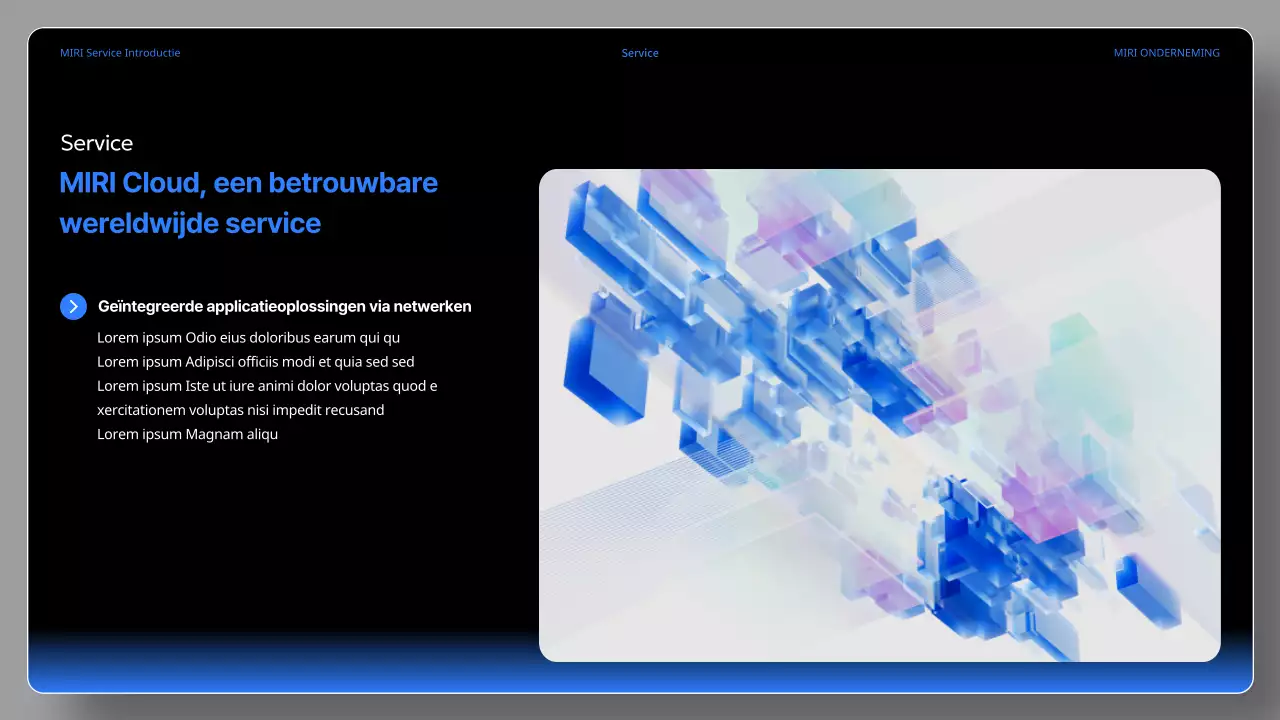Select the line "Lorem ipsum Magnam aliqu"
The height and width of the screenshot is (720, 1280).
click(x=187, y=434)
